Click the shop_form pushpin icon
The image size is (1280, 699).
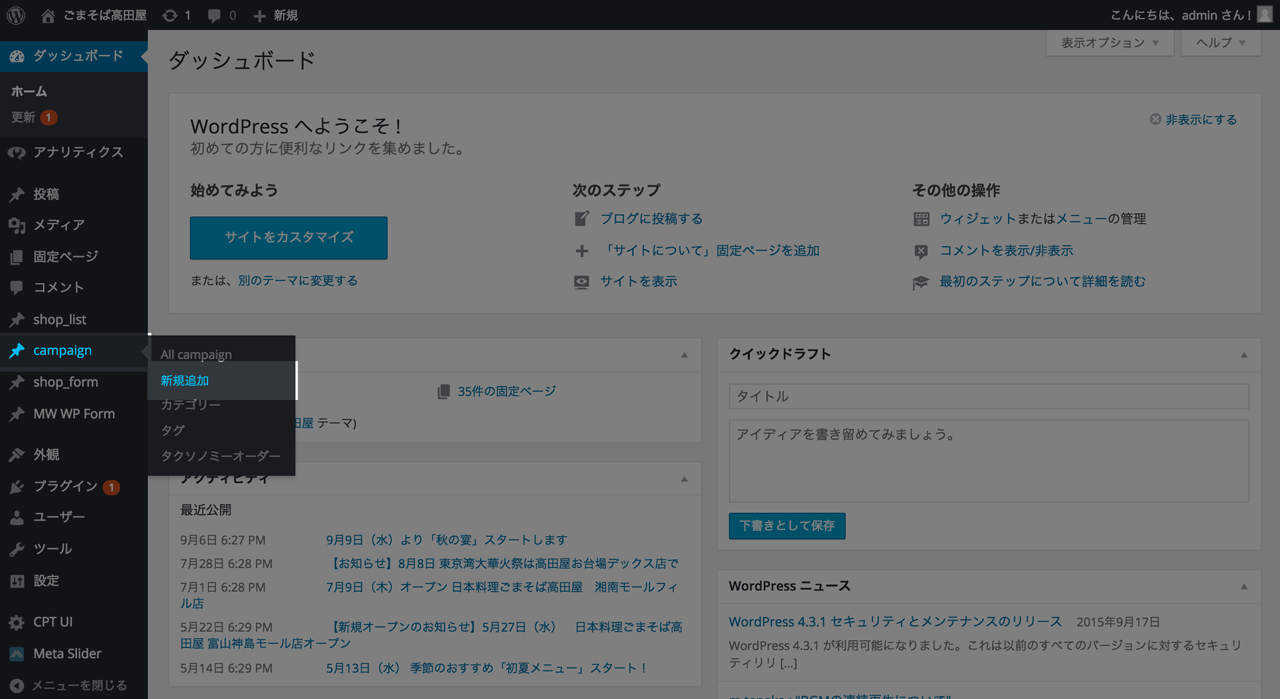16,383
